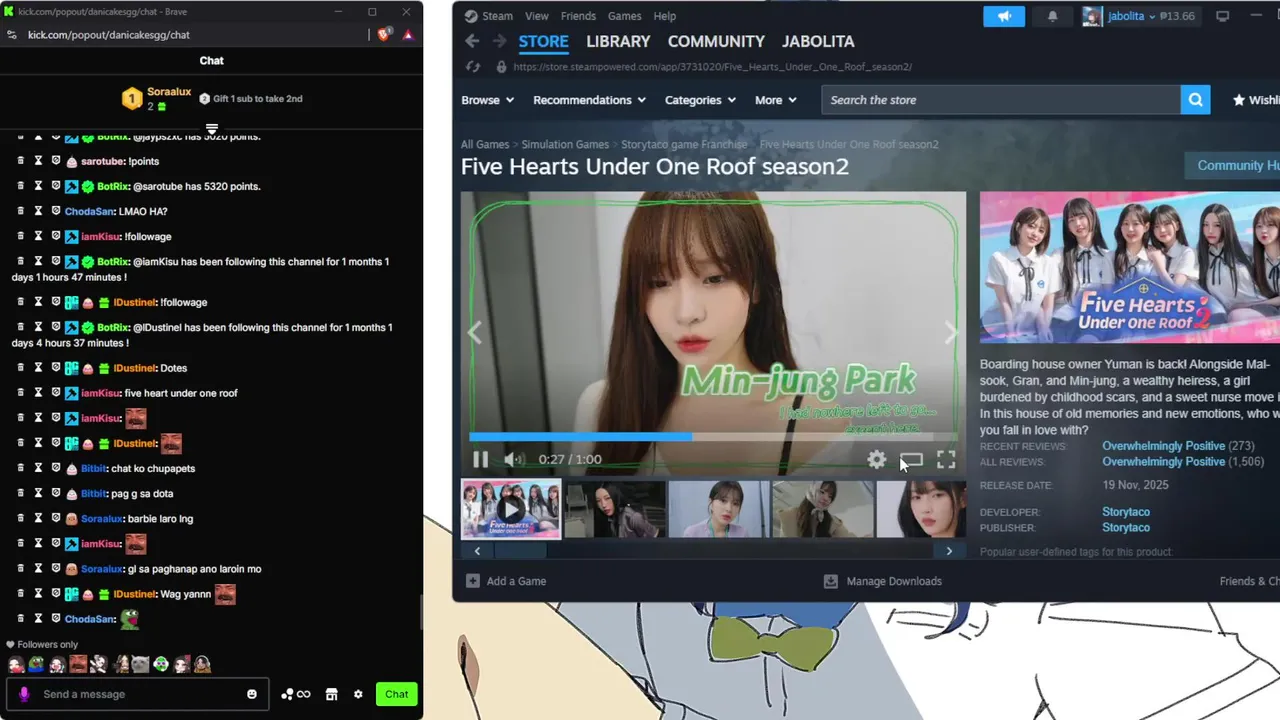Open the Storytaco developer link
Image resolution: width=1280 pixels, height=720 pixels.
tap(1126, 512)
